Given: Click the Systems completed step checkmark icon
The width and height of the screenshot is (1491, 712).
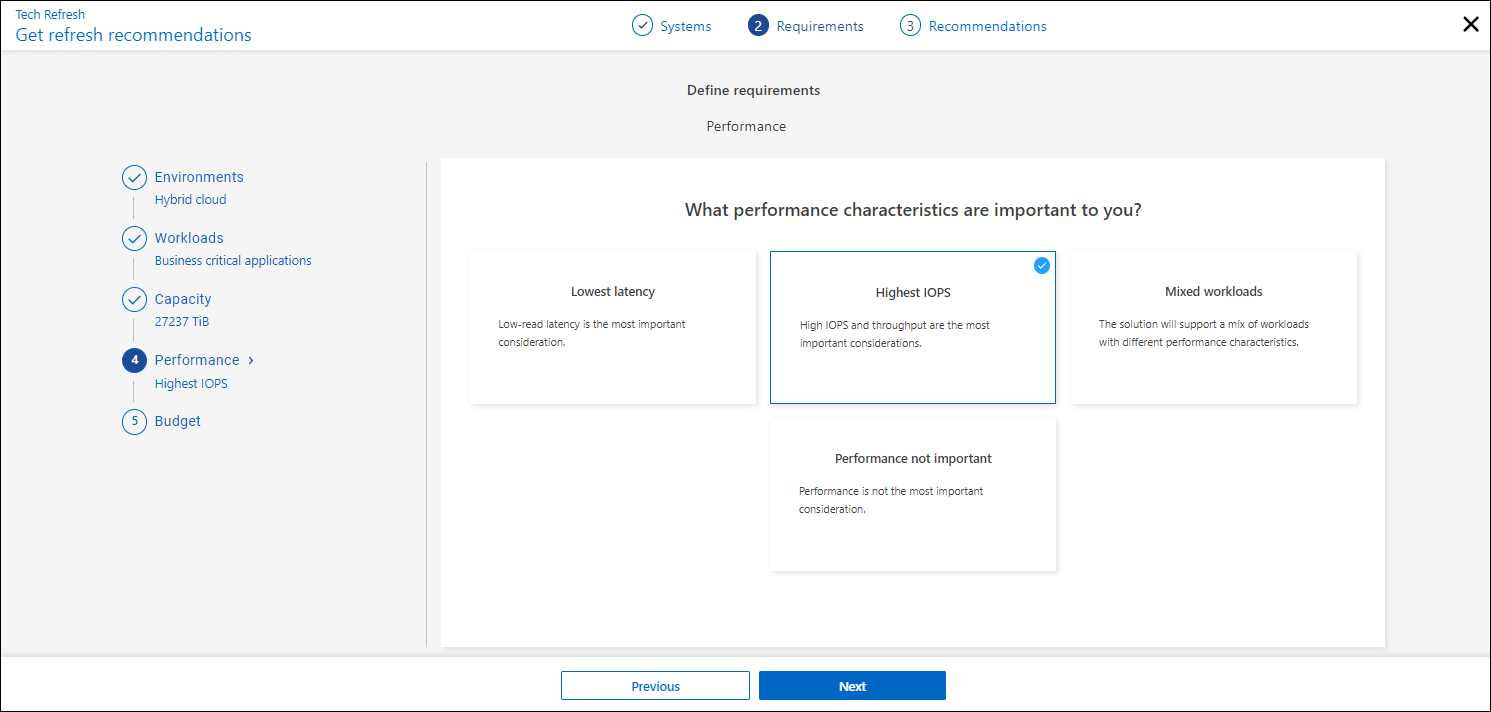Looking at the screenshot, I should 641,25.
